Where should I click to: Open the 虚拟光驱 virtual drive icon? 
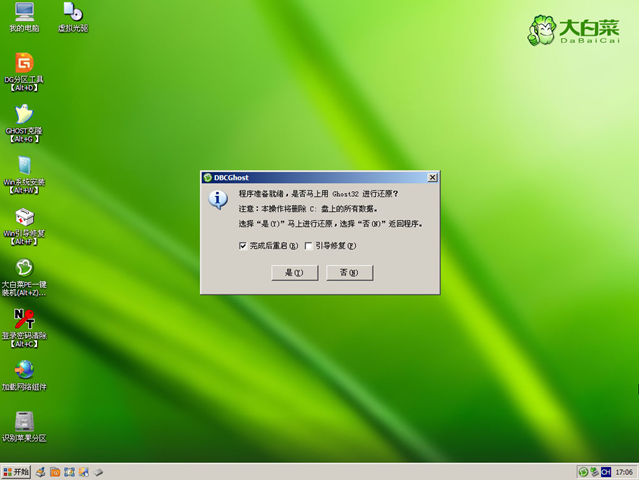(x=72, y=13)
